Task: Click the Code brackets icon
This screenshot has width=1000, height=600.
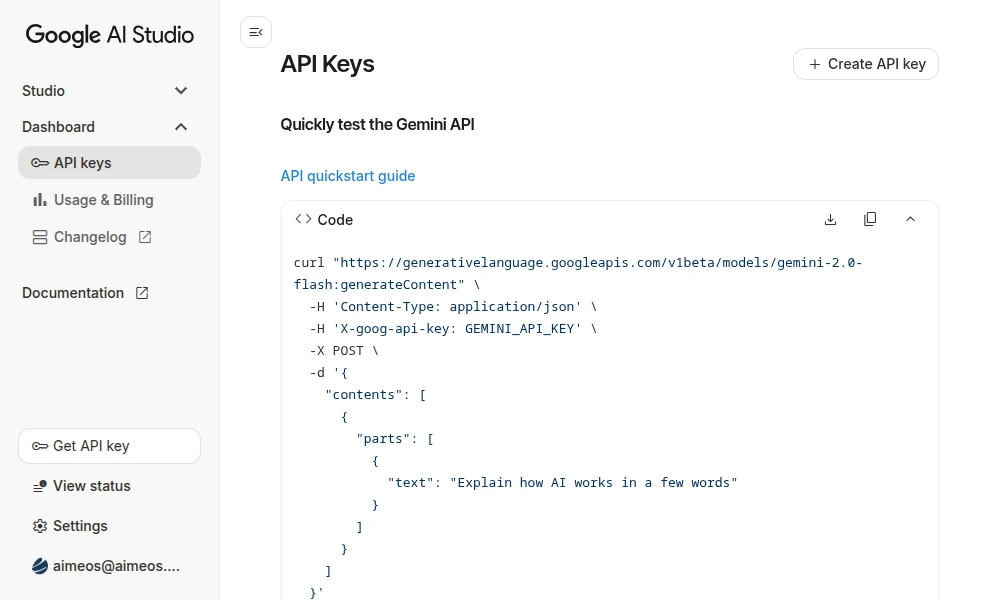Action: coord(303,219)
